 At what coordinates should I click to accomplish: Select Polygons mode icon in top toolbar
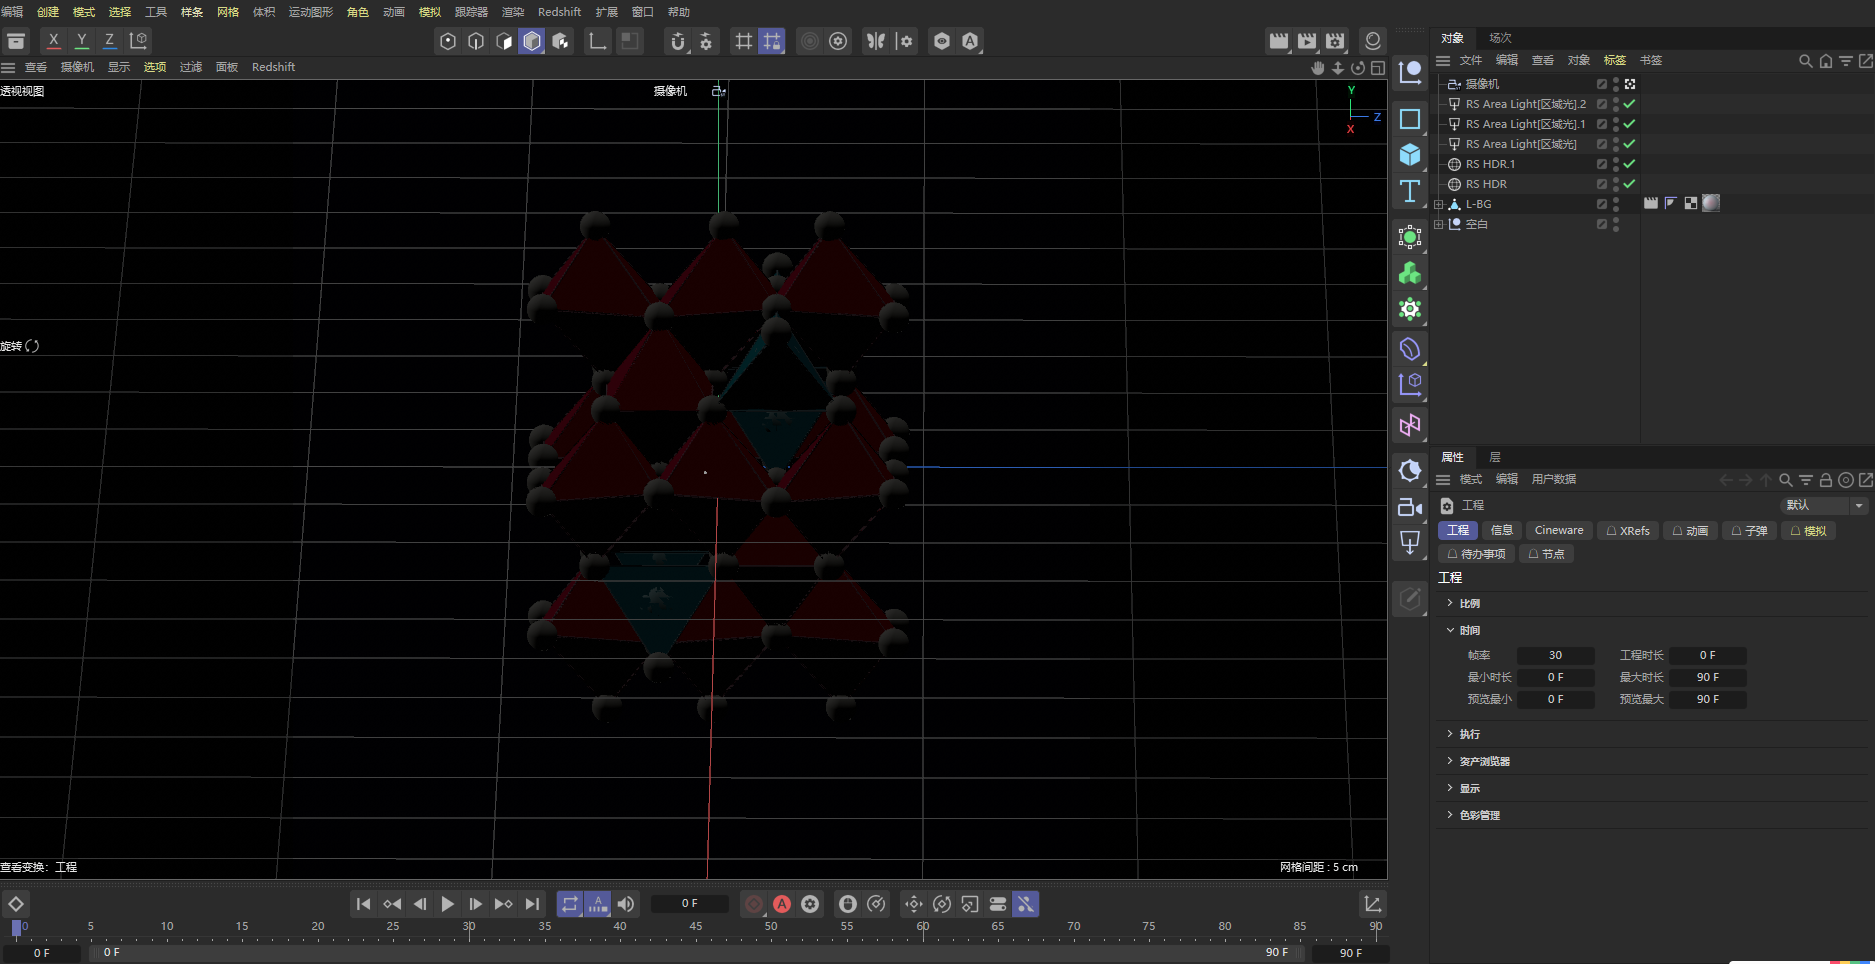[504, 41]
